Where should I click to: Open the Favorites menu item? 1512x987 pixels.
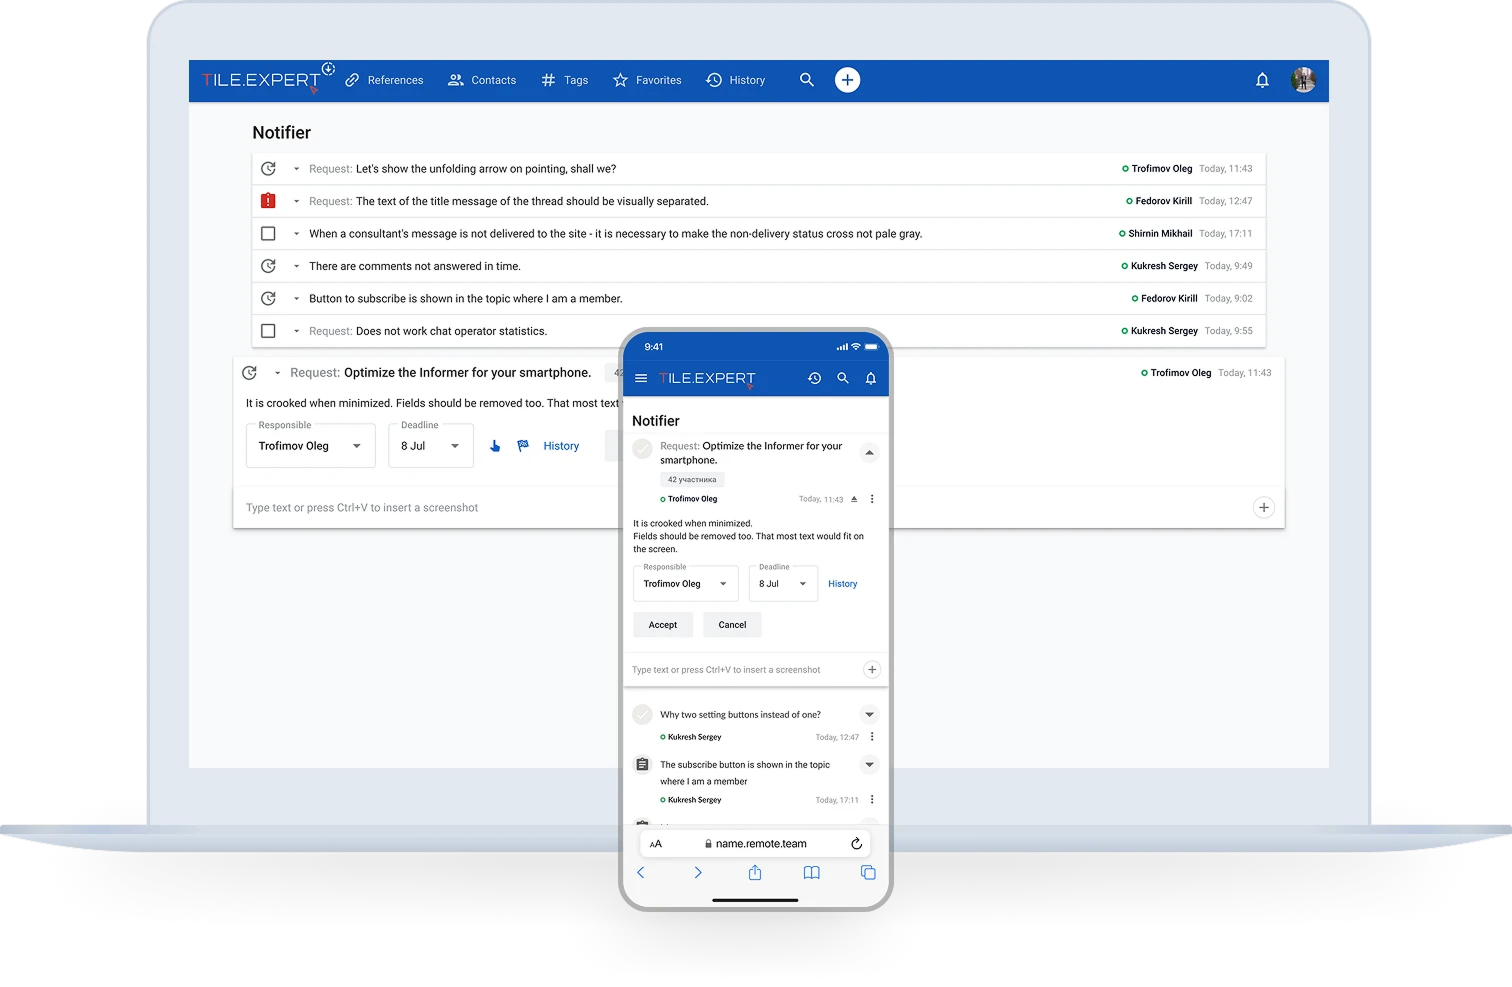(x=647, y=80)
